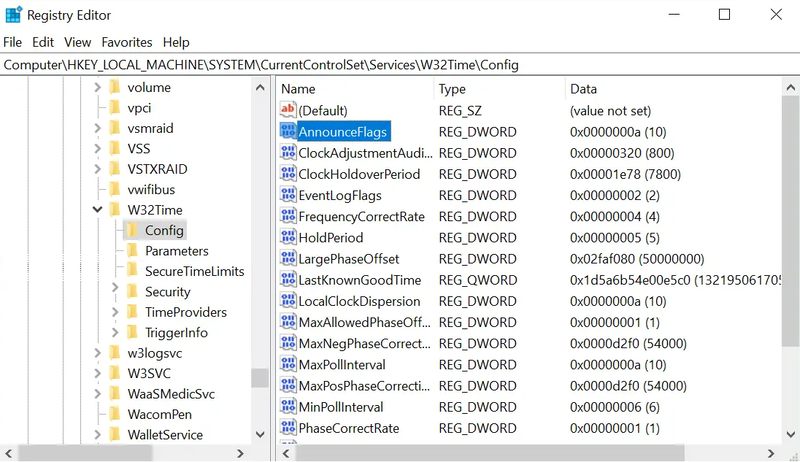Select the Parameters registry key
The width and height of the screenshot is (800, 462).
point(177,251)
